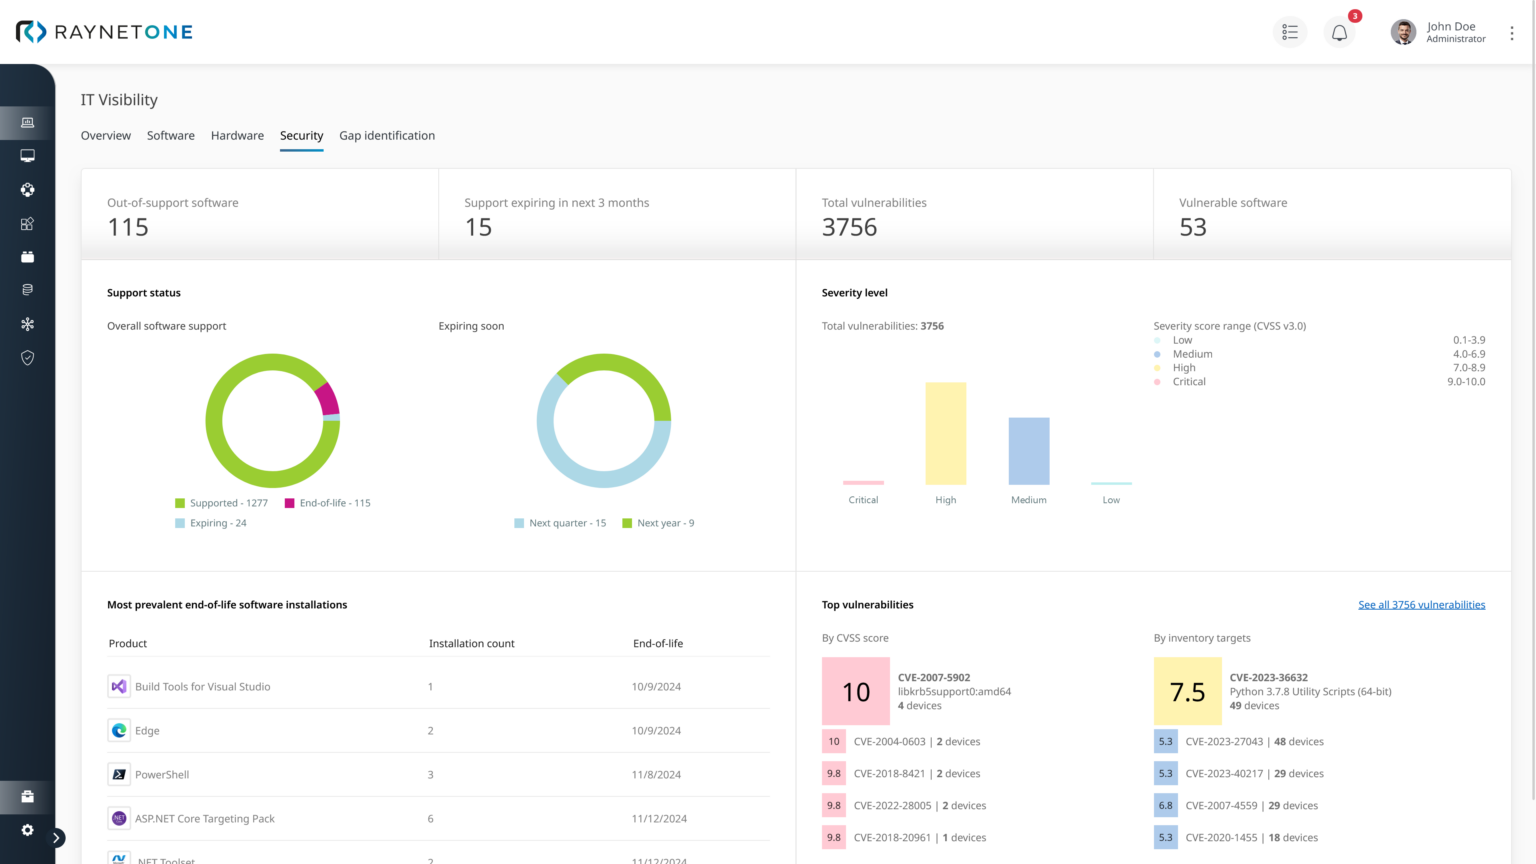
Task: Open the shield security icon in the sidebar
Action: 27,357
